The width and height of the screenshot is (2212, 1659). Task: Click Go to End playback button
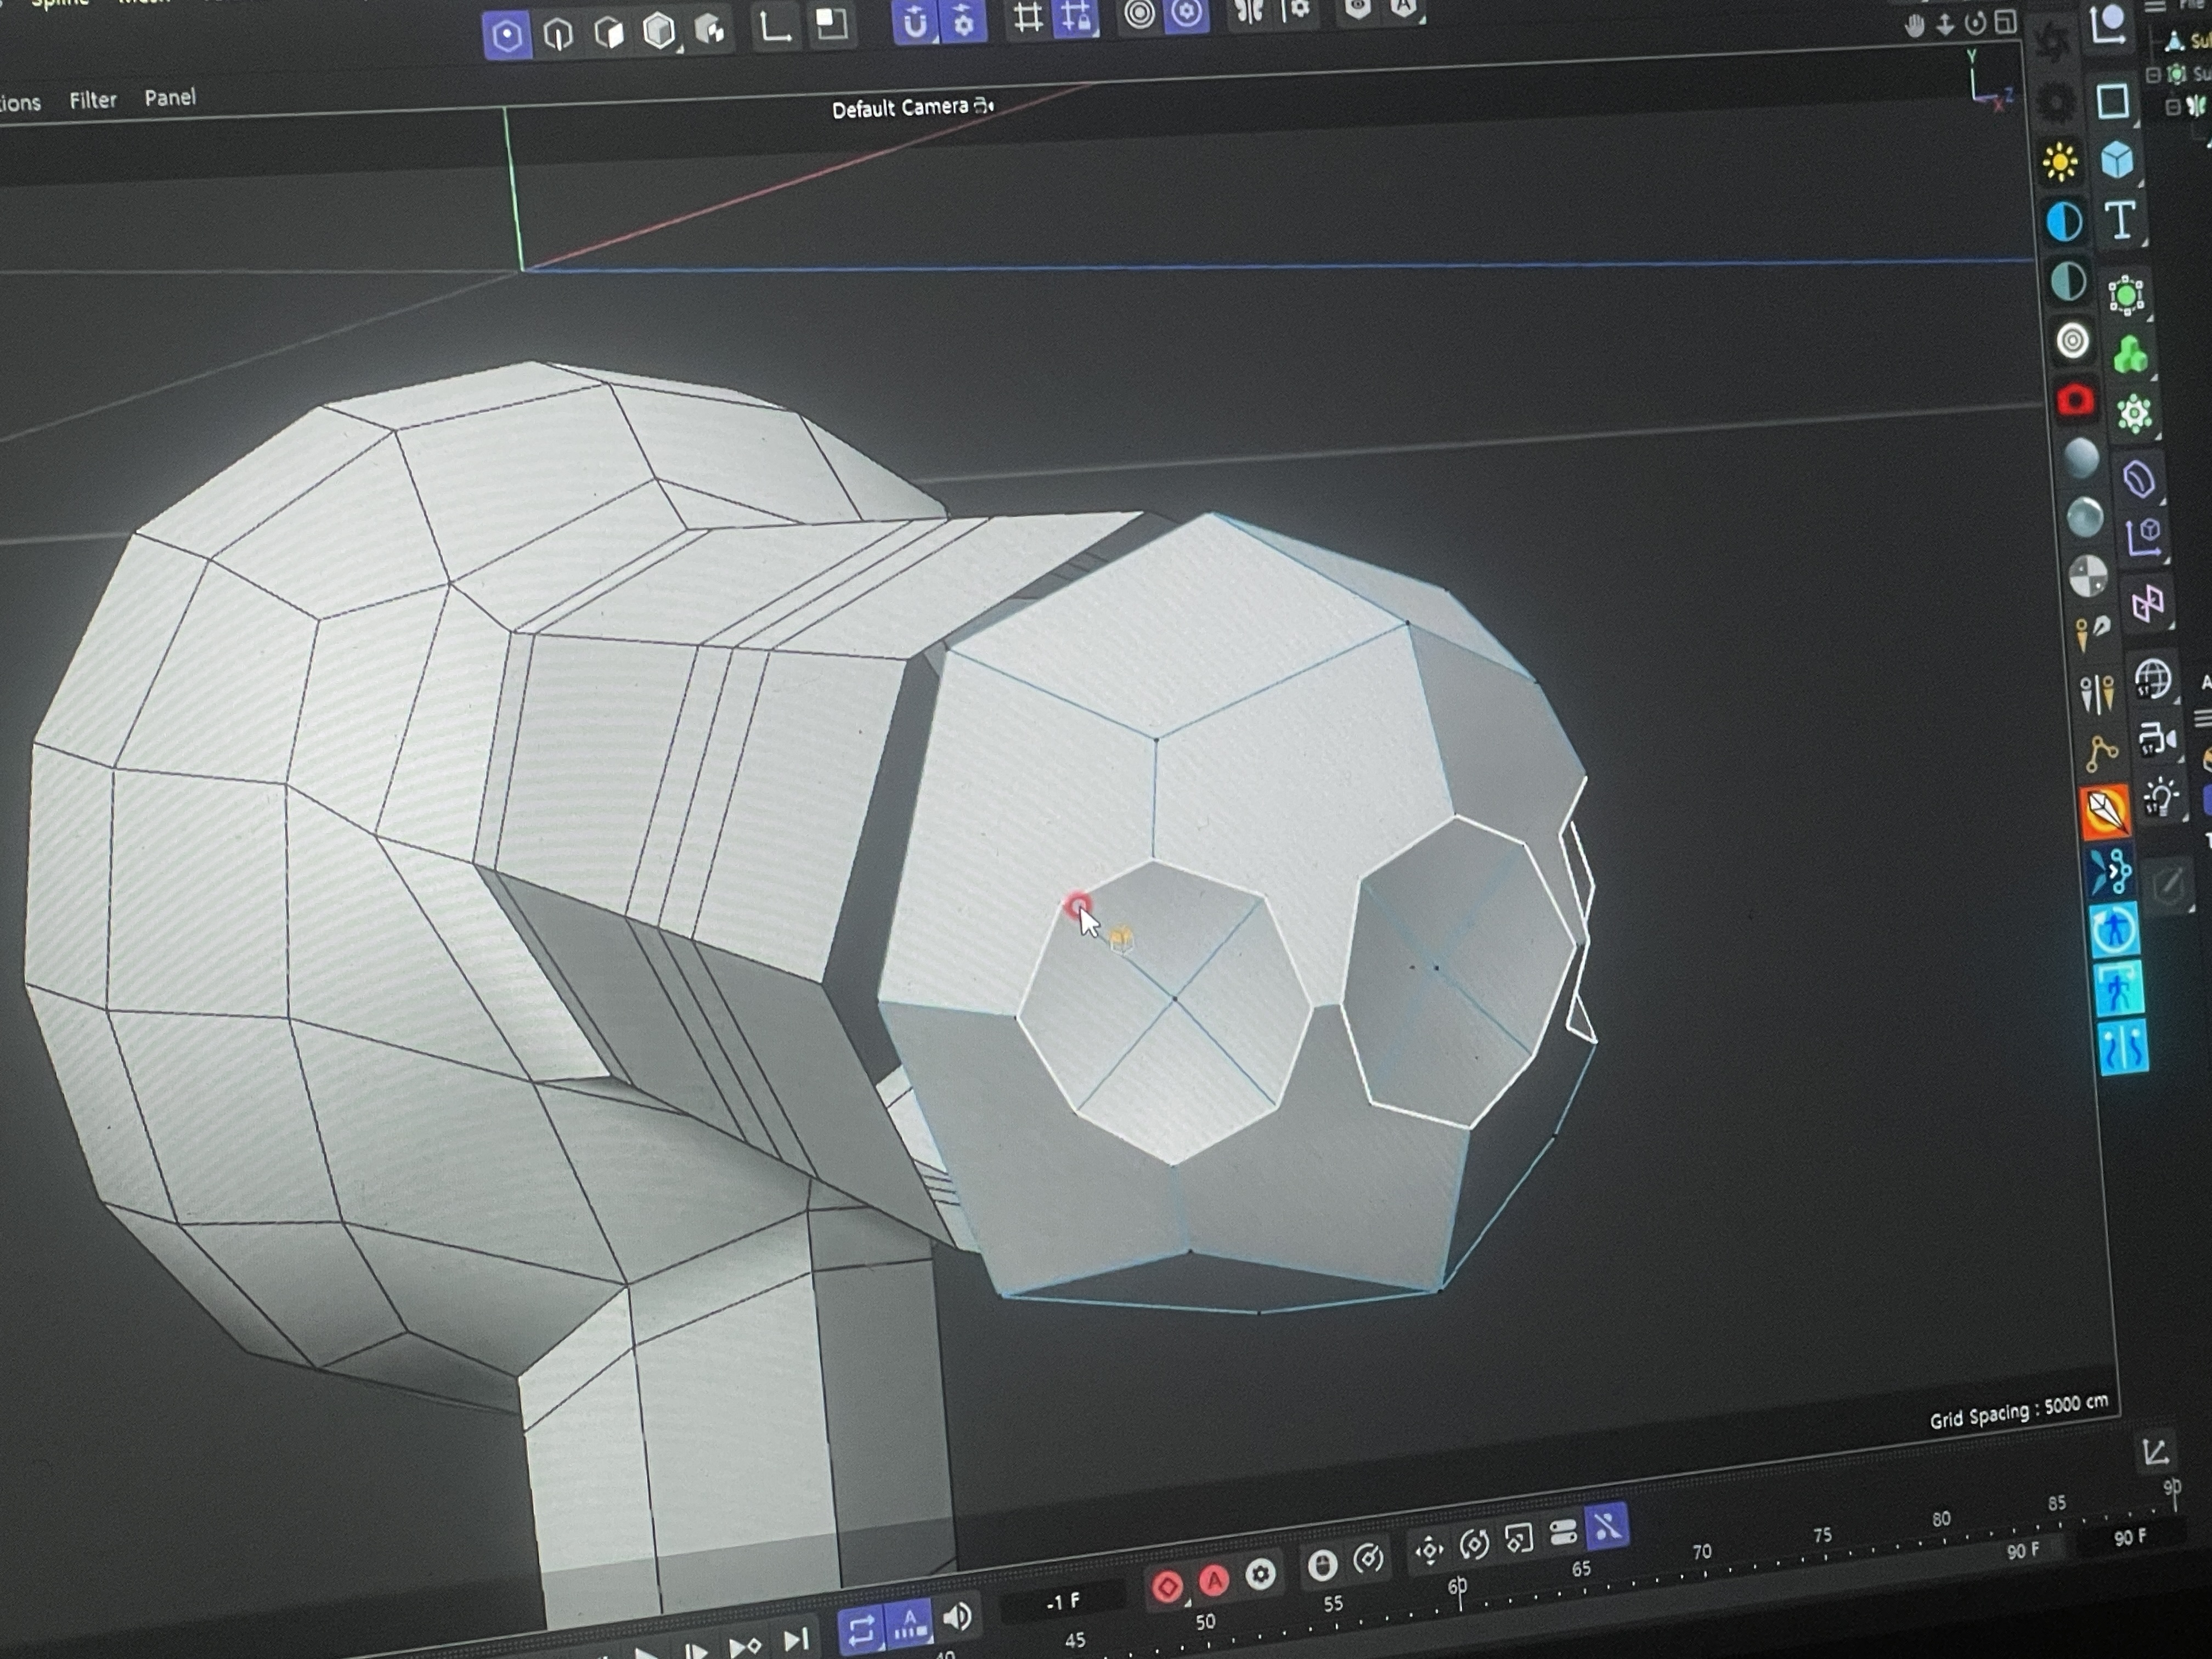[796, 1641]
